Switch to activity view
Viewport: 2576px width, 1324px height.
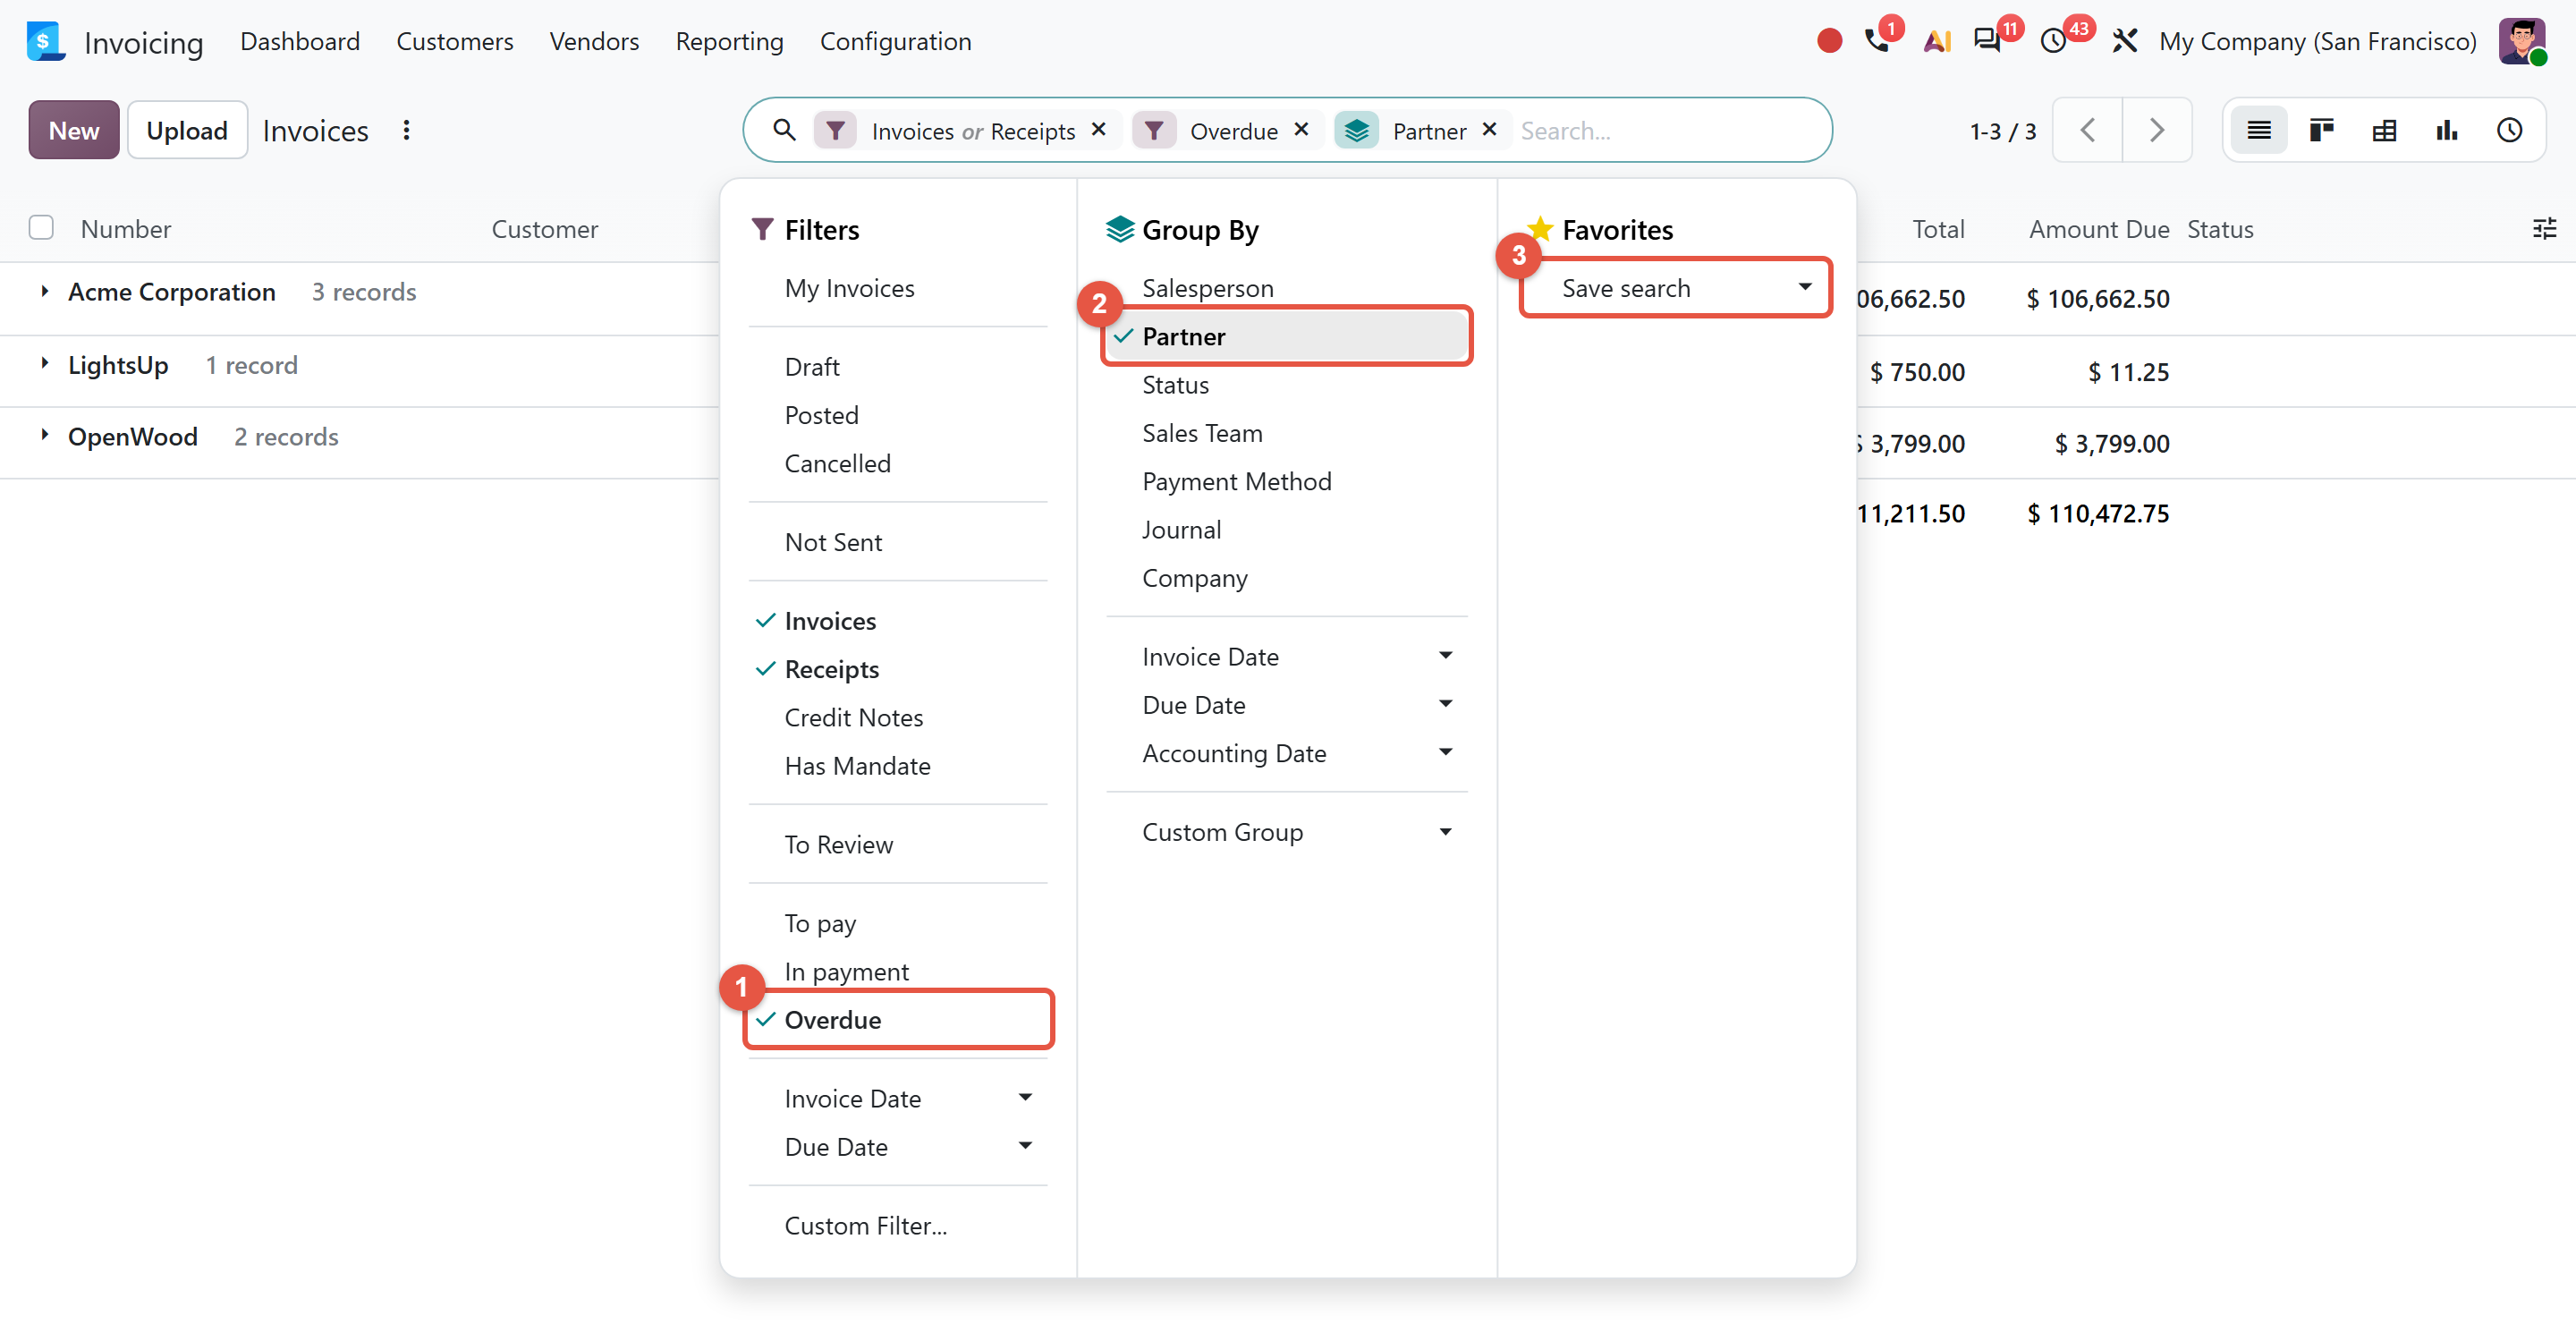tap(2509, 130)
